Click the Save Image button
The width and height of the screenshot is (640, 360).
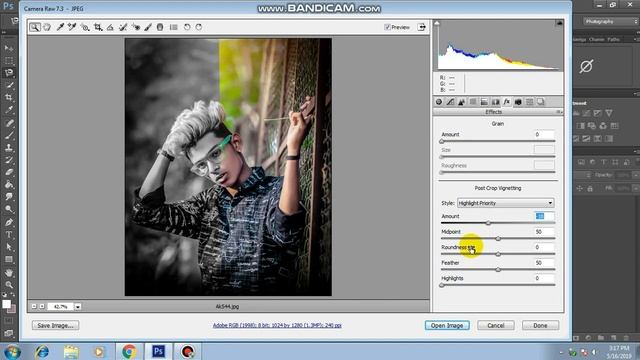(56, 325)
